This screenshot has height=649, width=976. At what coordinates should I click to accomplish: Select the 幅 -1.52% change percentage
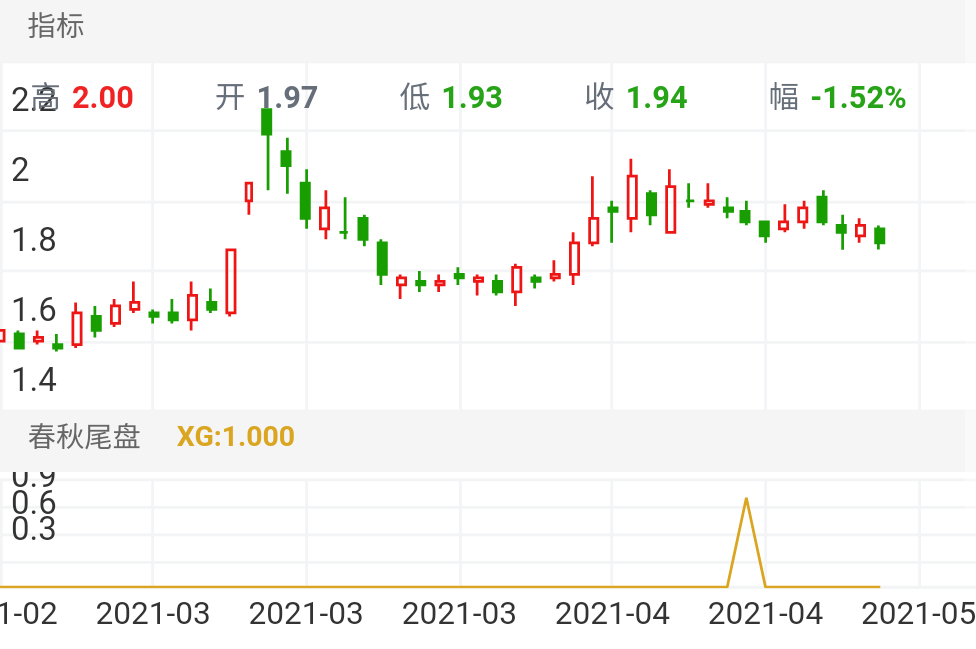(838, 97)
